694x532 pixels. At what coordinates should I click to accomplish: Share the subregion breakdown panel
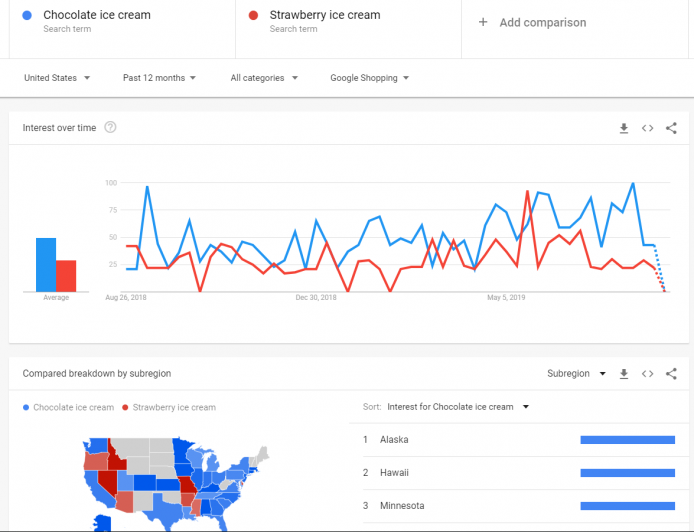pyautogui.click(x=671, y=374)
